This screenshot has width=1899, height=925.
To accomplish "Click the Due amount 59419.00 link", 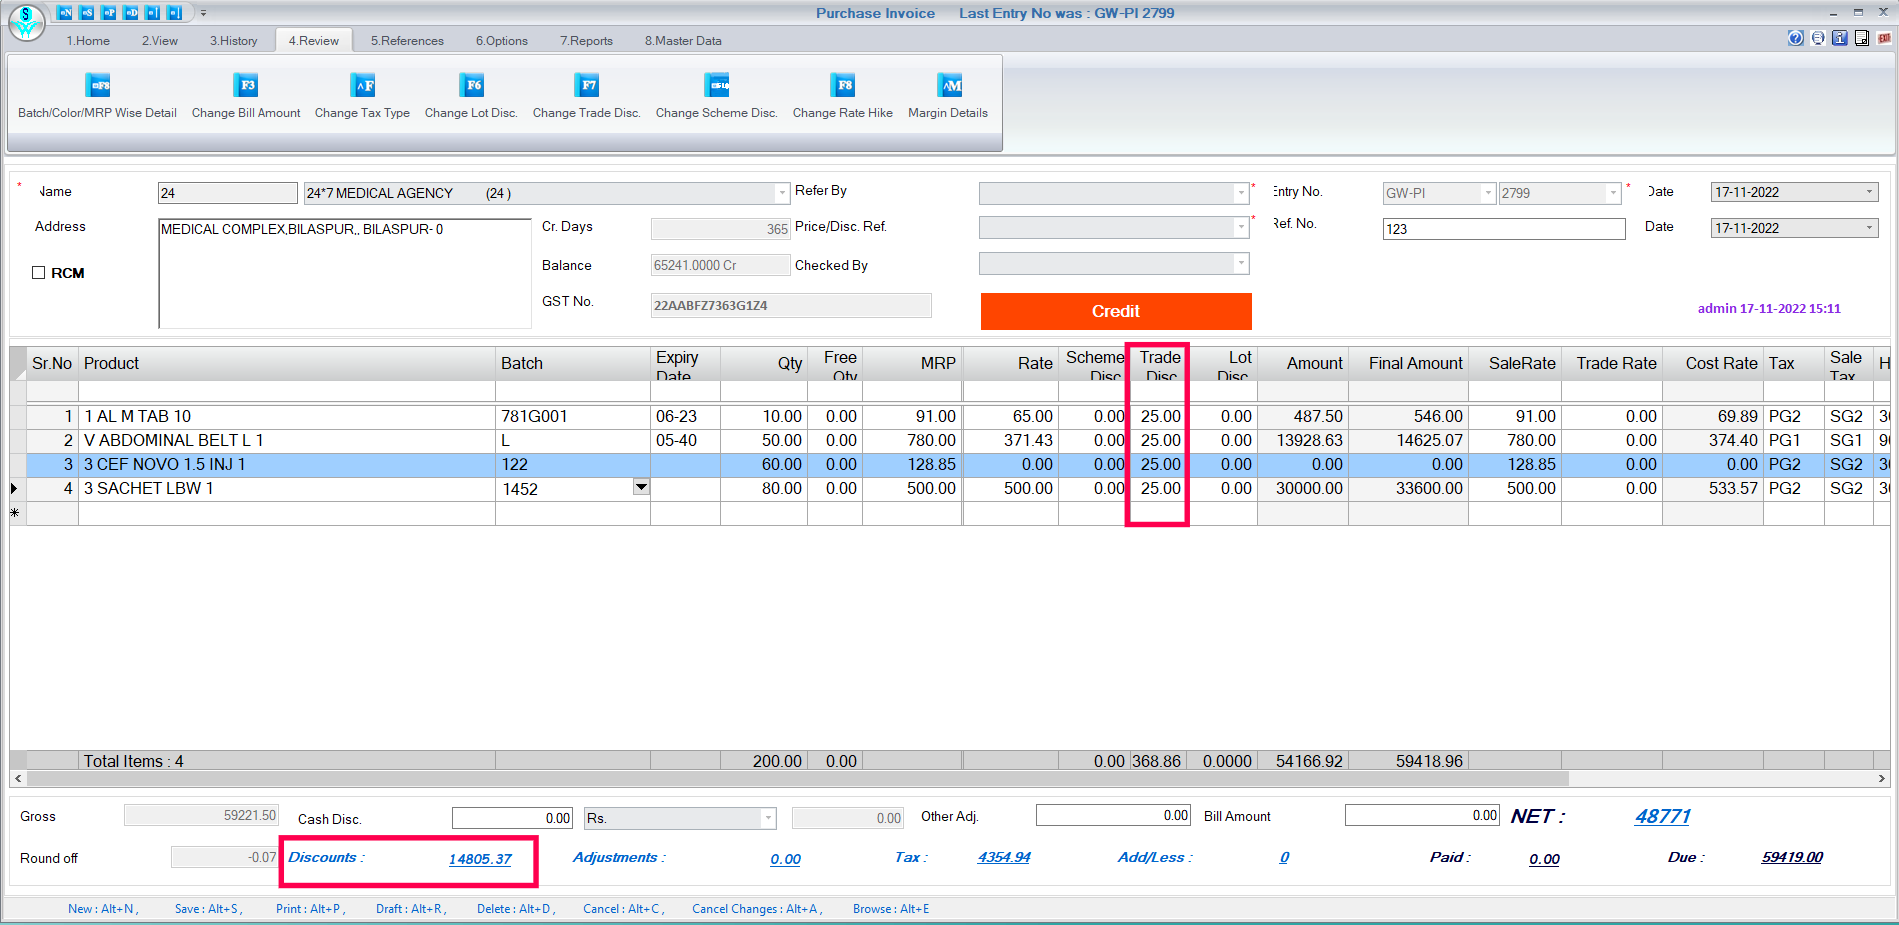I will [1792, 857].
